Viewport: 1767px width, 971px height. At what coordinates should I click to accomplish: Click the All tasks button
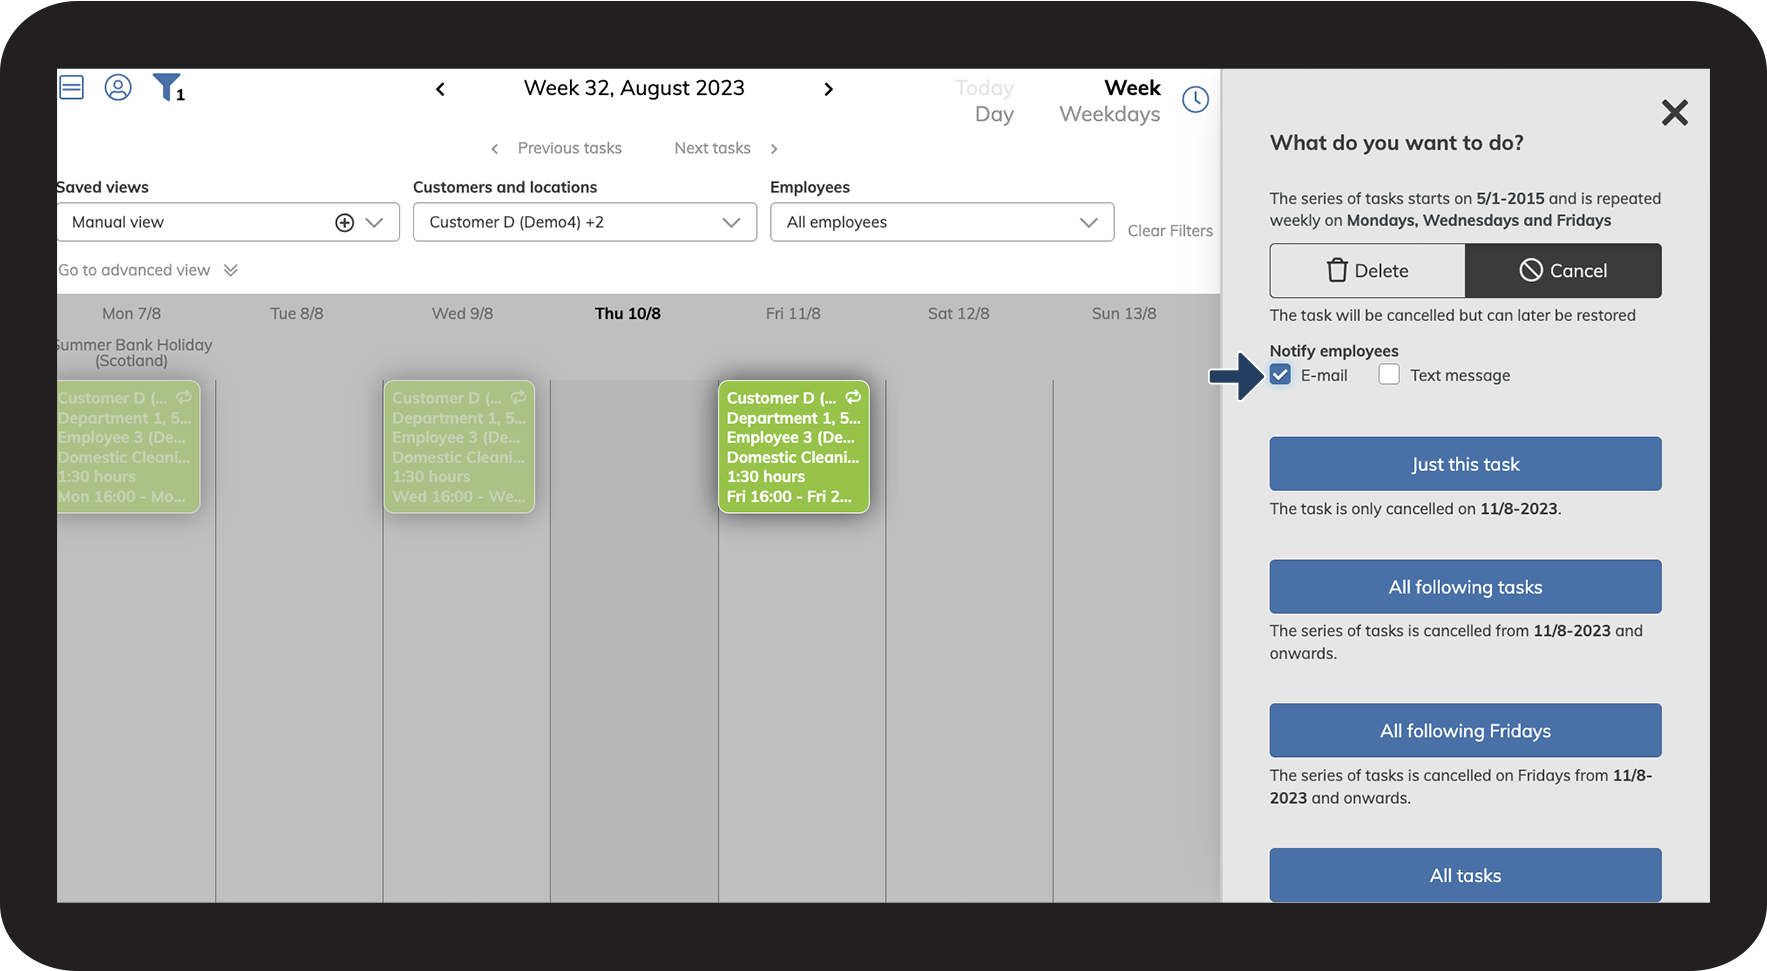pos(1465,875)
